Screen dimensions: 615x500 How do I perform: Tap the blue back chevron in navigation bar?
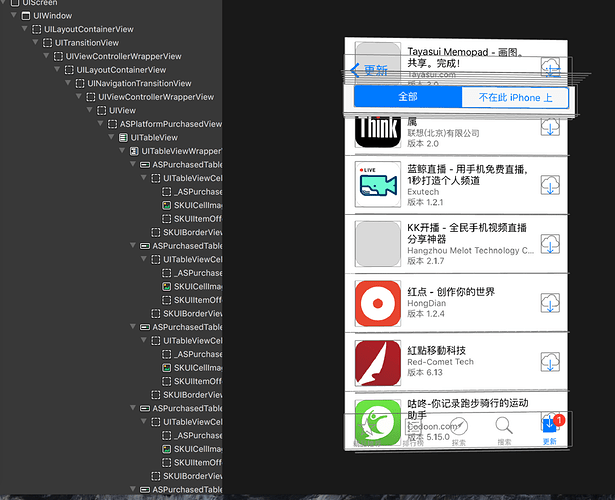tap(355, 71)
